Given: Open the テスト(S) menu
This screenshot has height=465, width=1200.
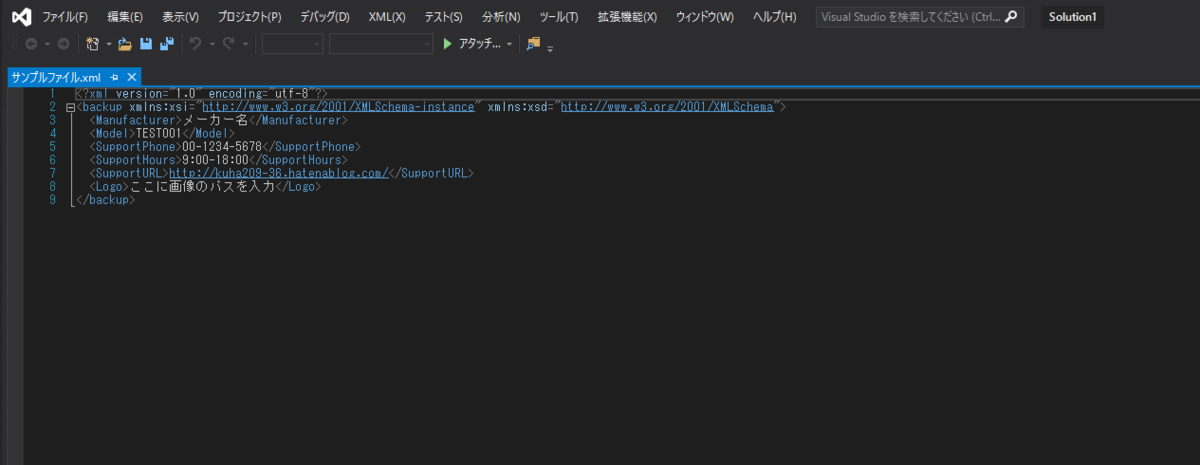Looking at the screenshot, I should [x=443, y=17].
